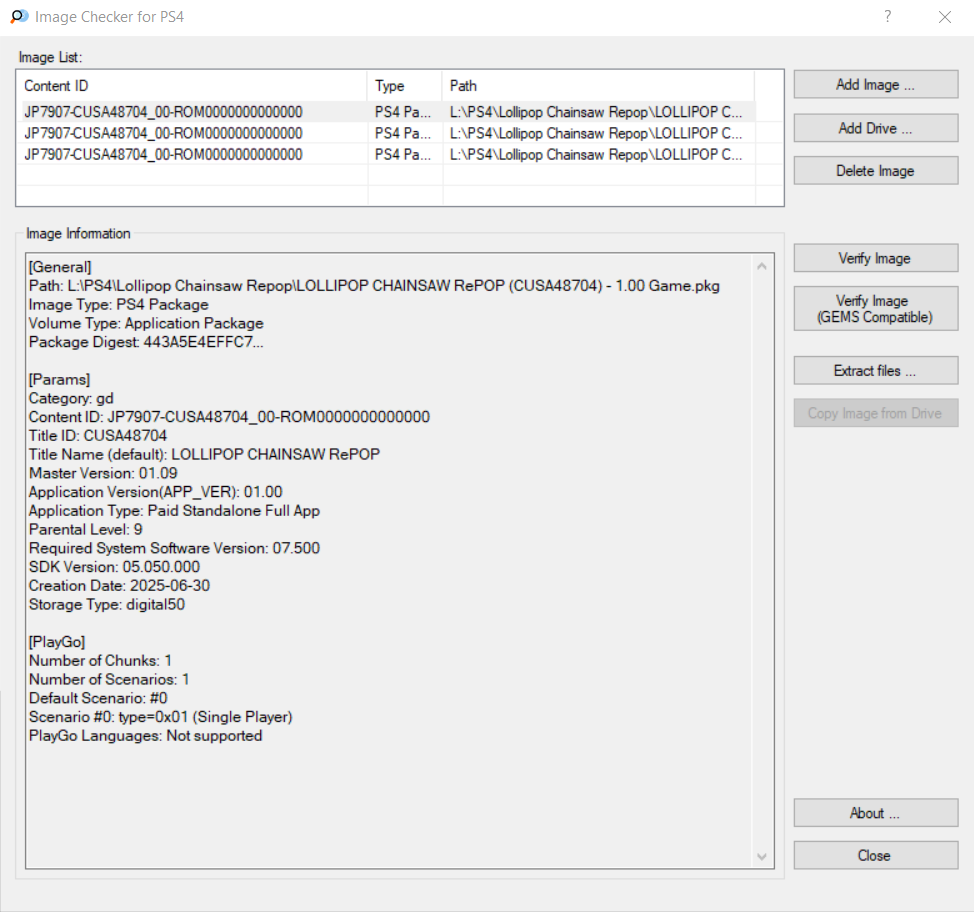Click the Image Checker magnifier app icon
Image resolution: width=974 pixels, height=912 pixels.
pos(19,17)
